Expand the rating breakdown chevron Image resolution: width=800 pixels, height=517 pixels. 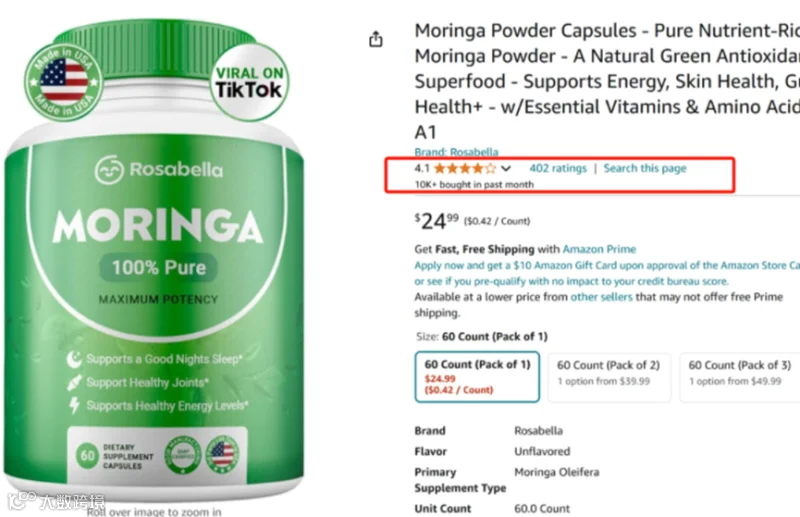tap(506, 168)
